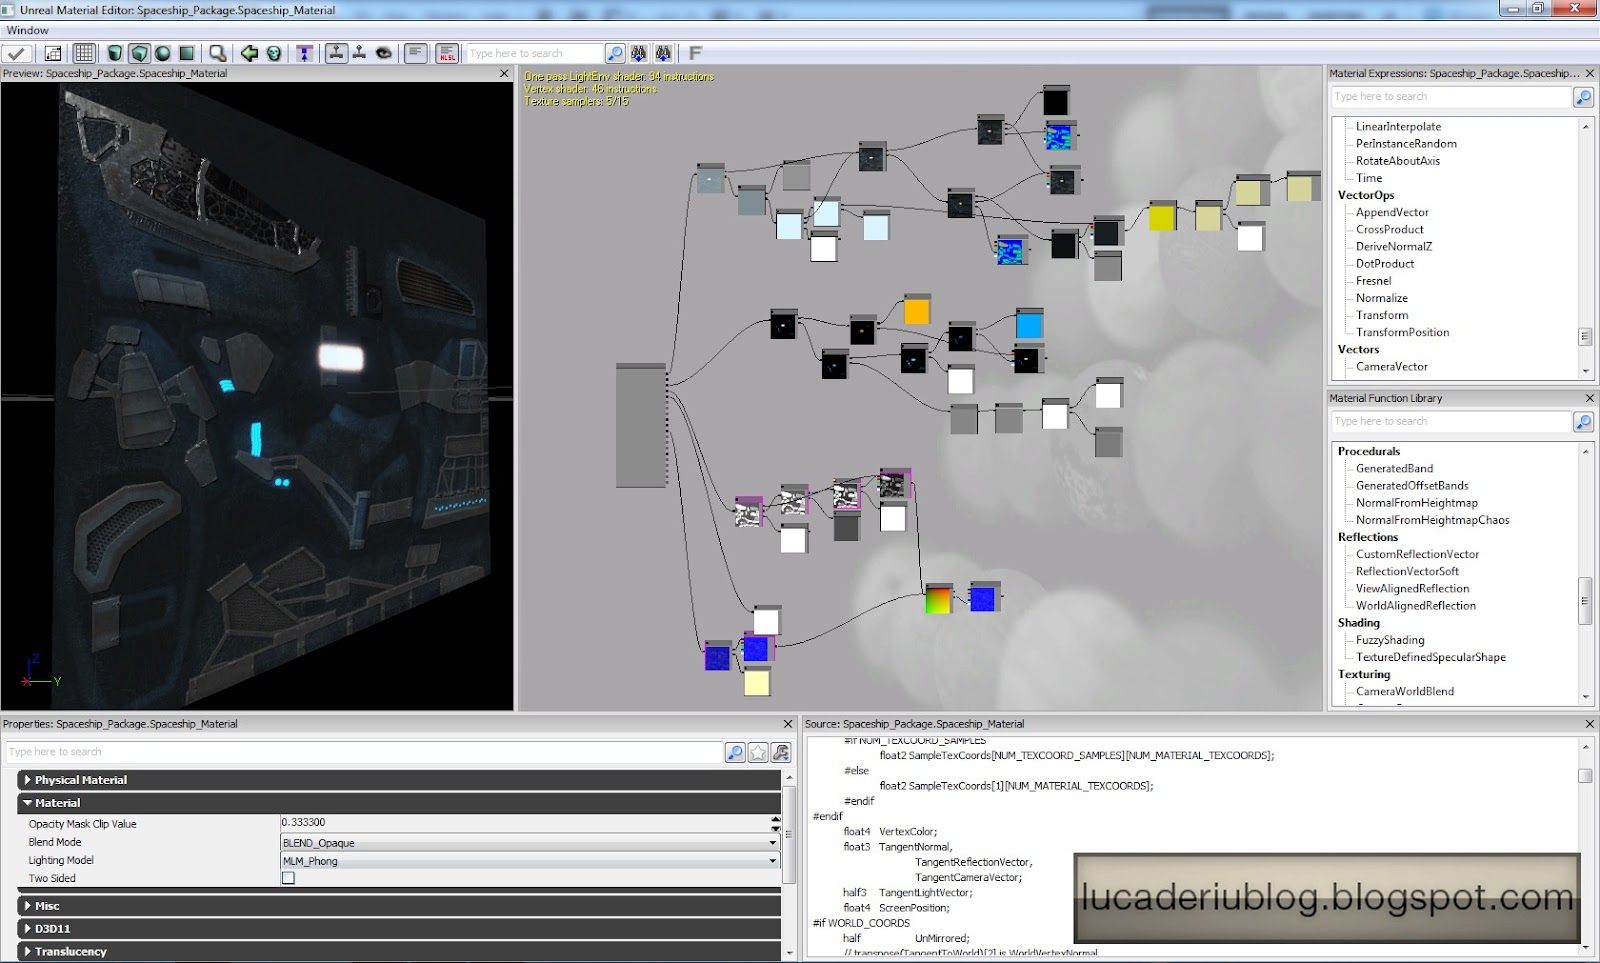The image size is (1600, 963).
Task: Click the toolbar search text field
Action: click(534, 53)
